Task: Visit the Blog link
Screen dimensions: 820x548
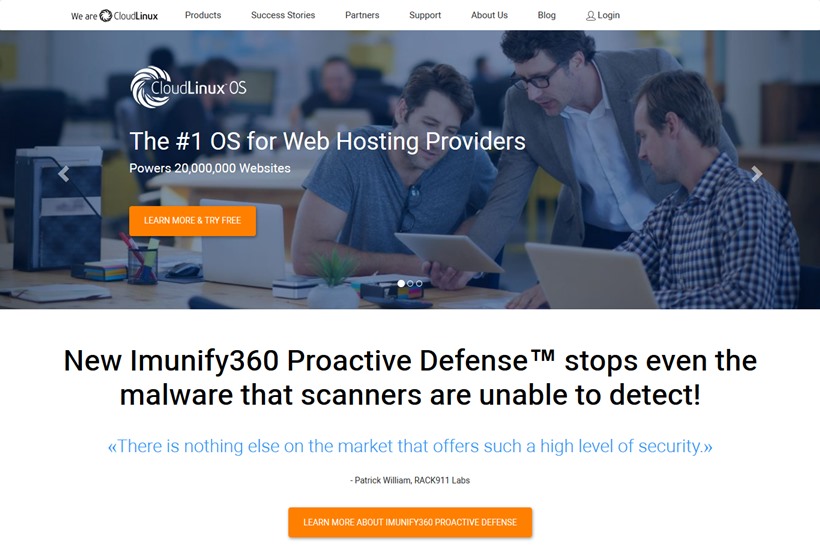Action: click(x=546, y=15)
